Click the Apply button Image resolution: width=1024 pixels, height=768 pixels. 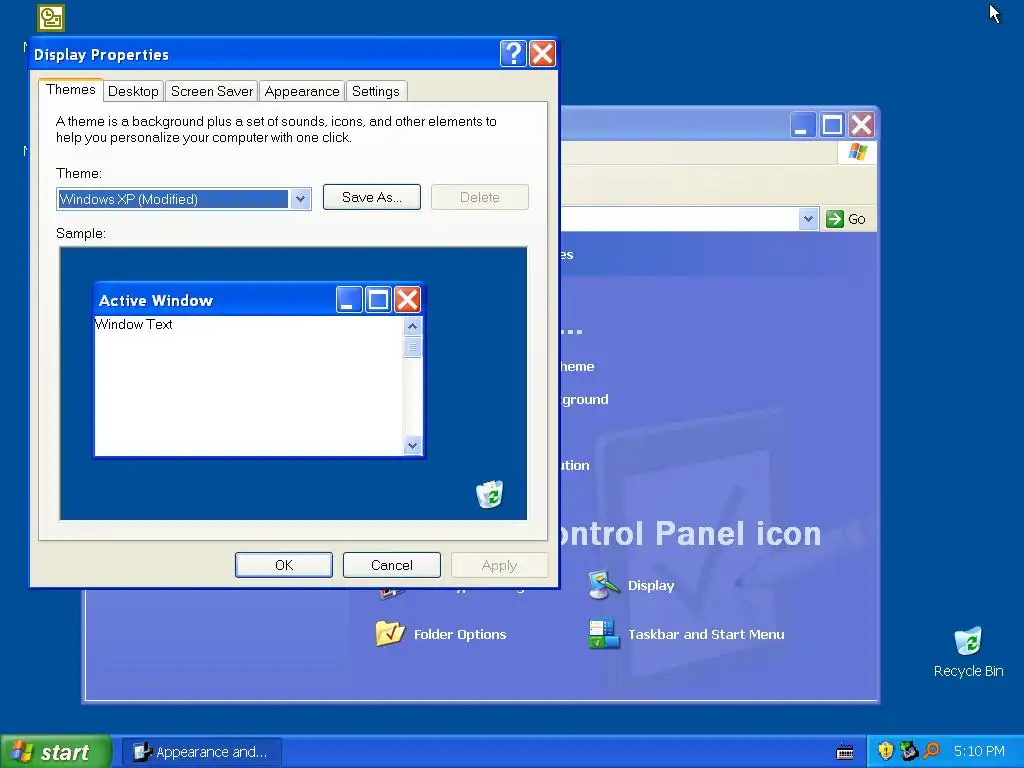click(x=500, y=565)
